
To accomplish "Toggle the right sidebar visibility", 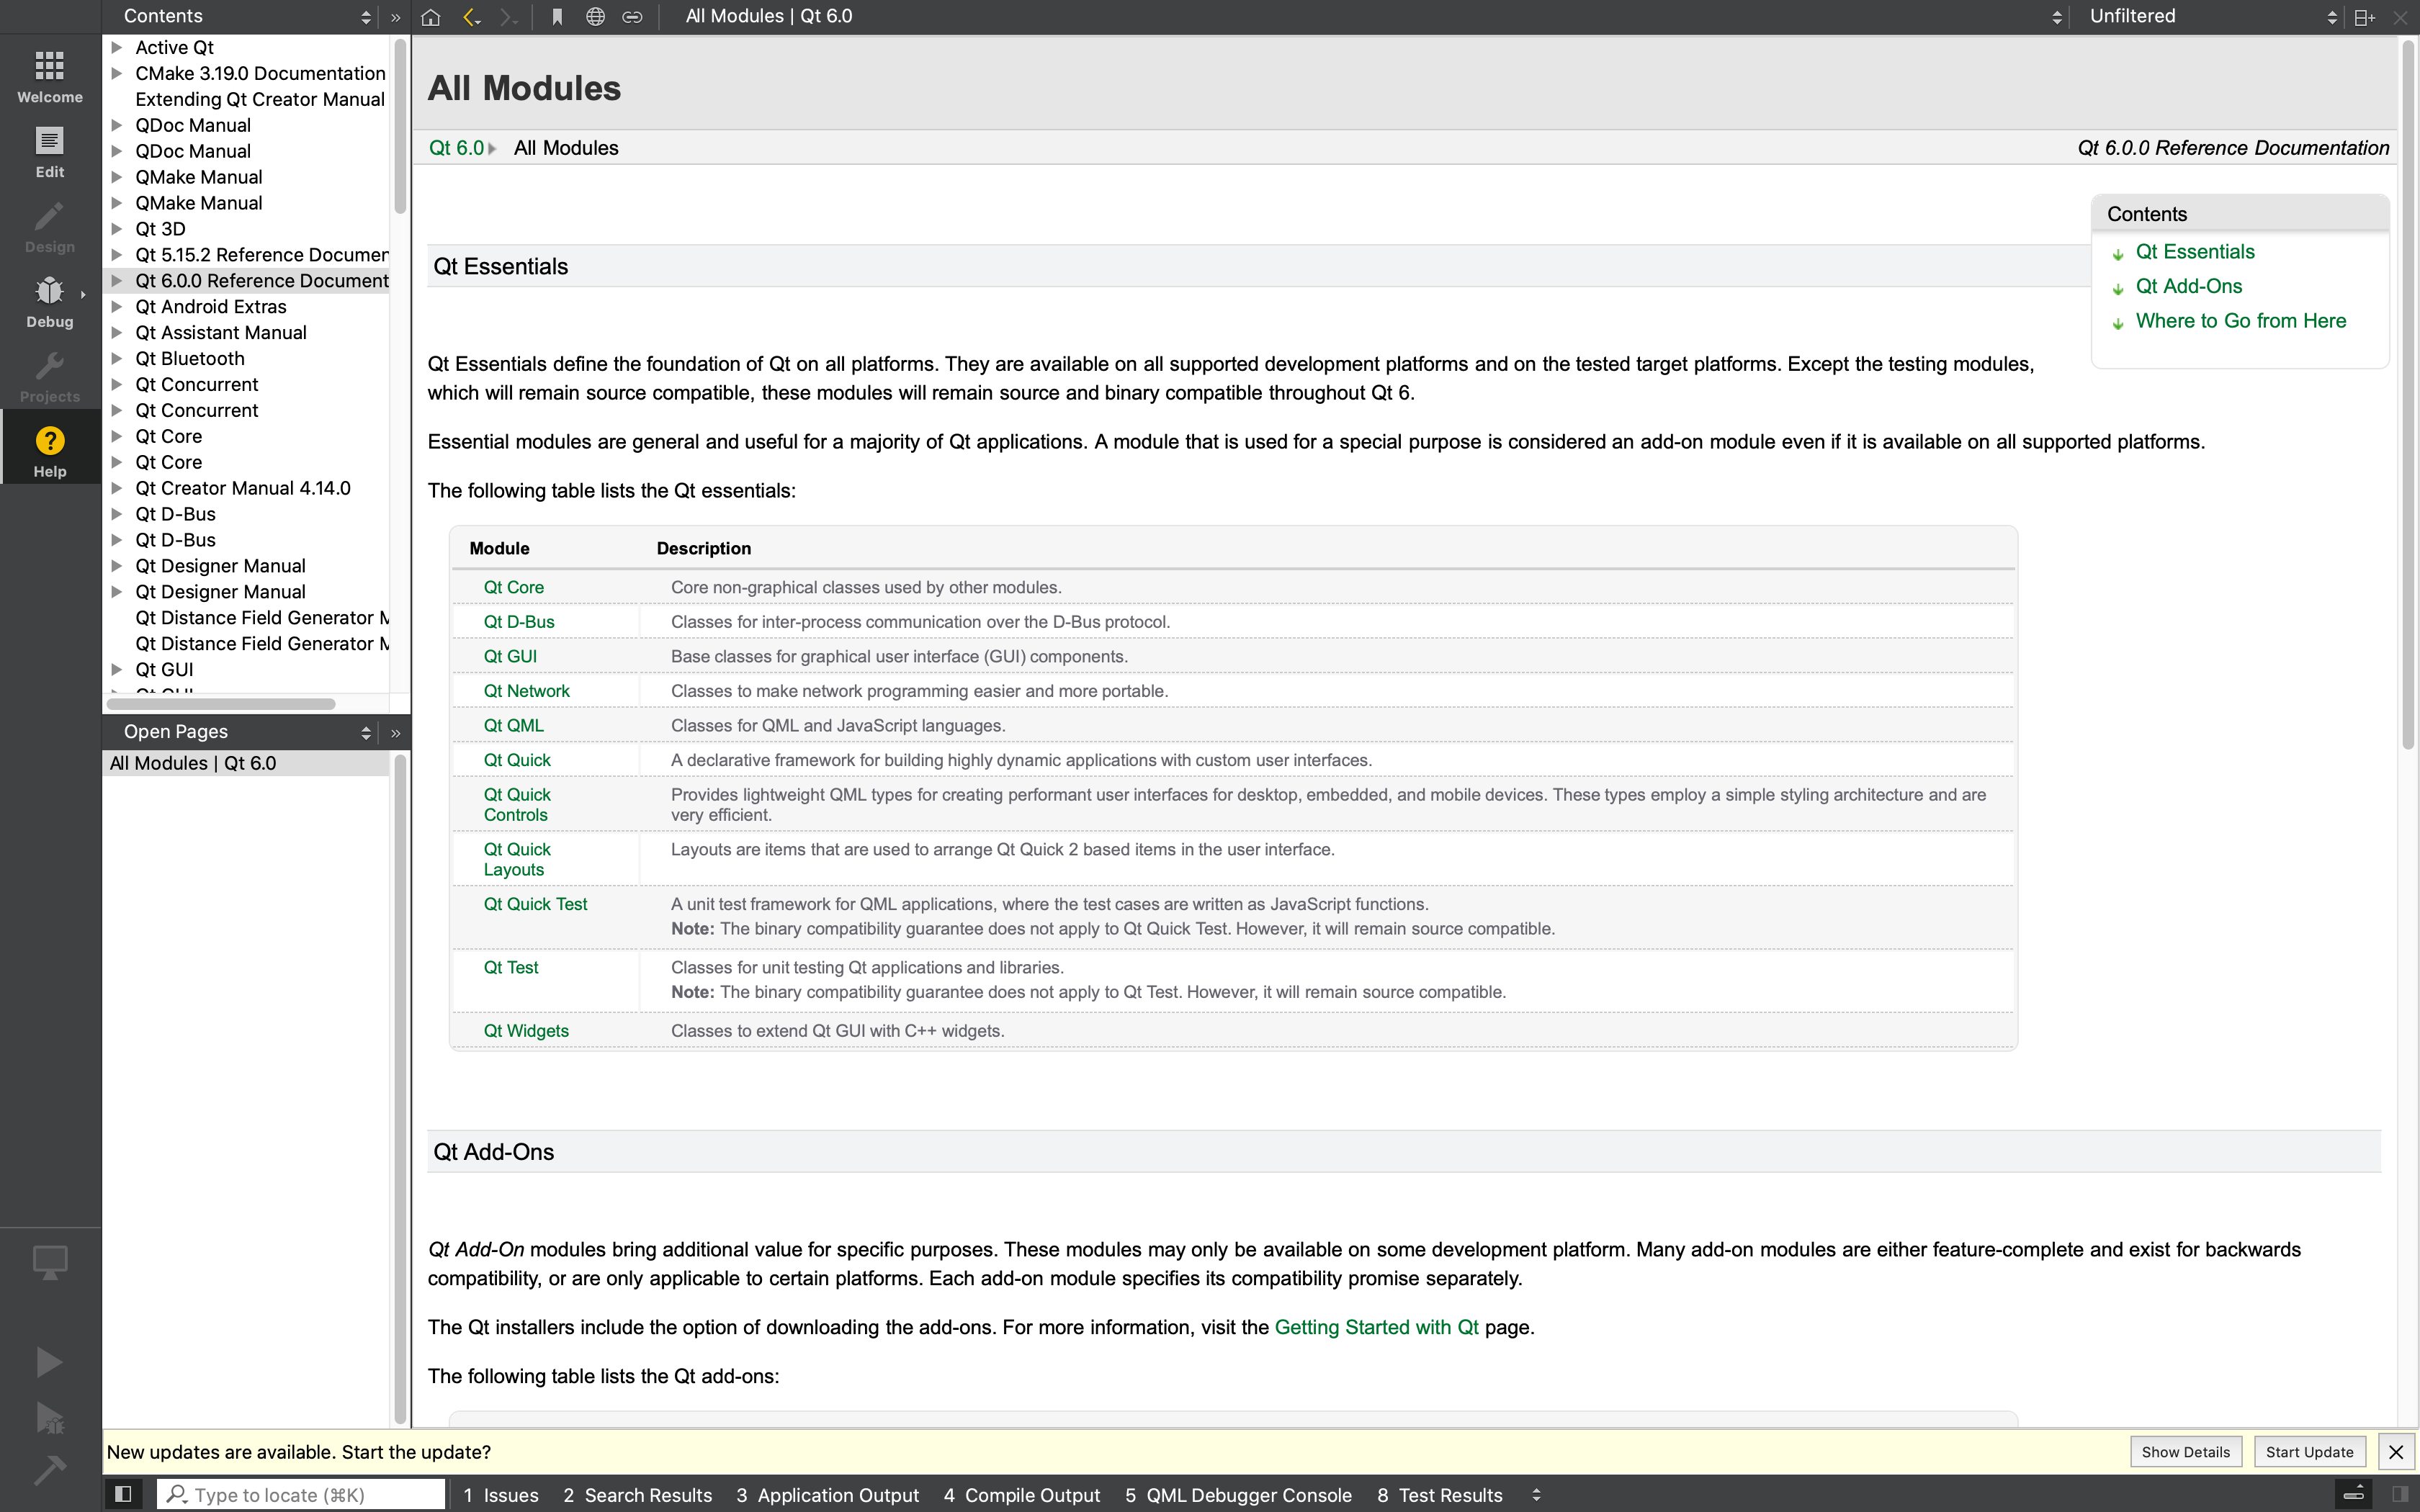I will 2399,1494.
